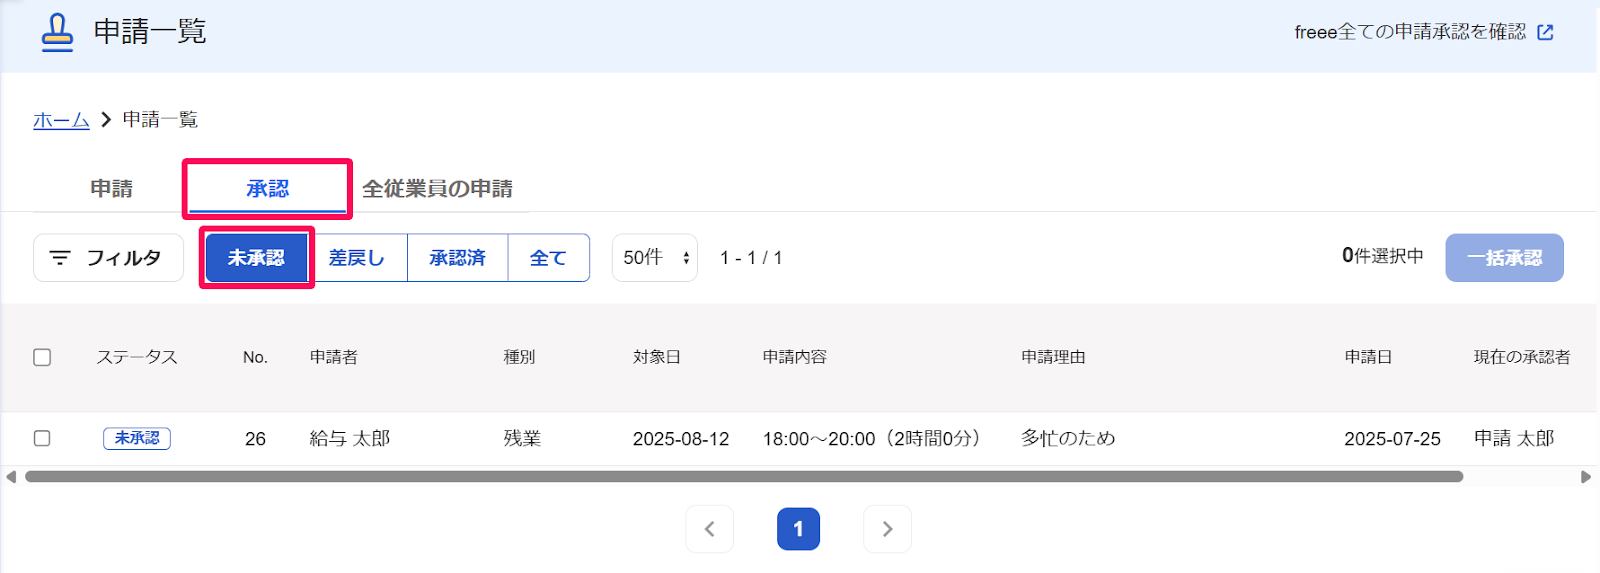Click 18:00～20:00 request content cell
The height and width of the screenshot is (573, 1600).
[x=873, y=438]
